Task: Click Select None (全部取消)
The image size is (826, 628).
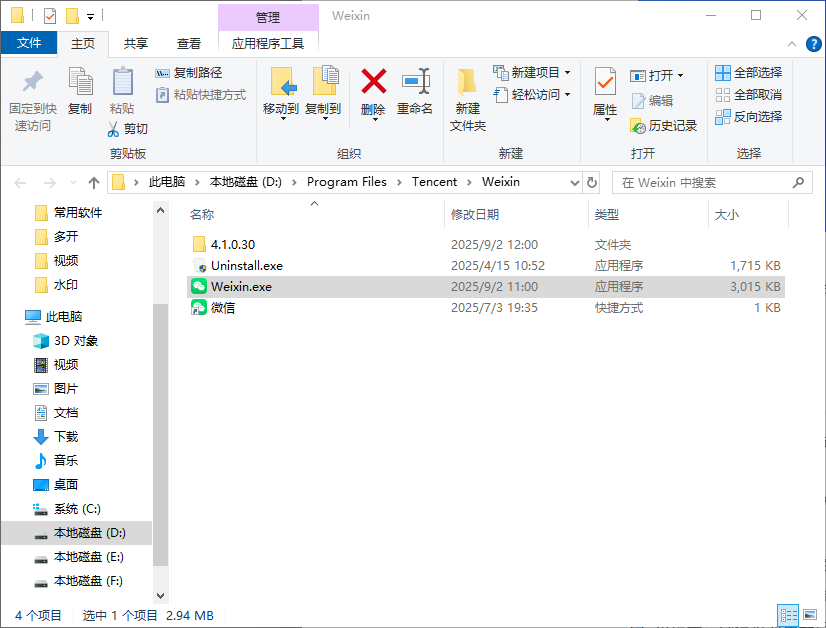Action: click(x=752, y=97)
